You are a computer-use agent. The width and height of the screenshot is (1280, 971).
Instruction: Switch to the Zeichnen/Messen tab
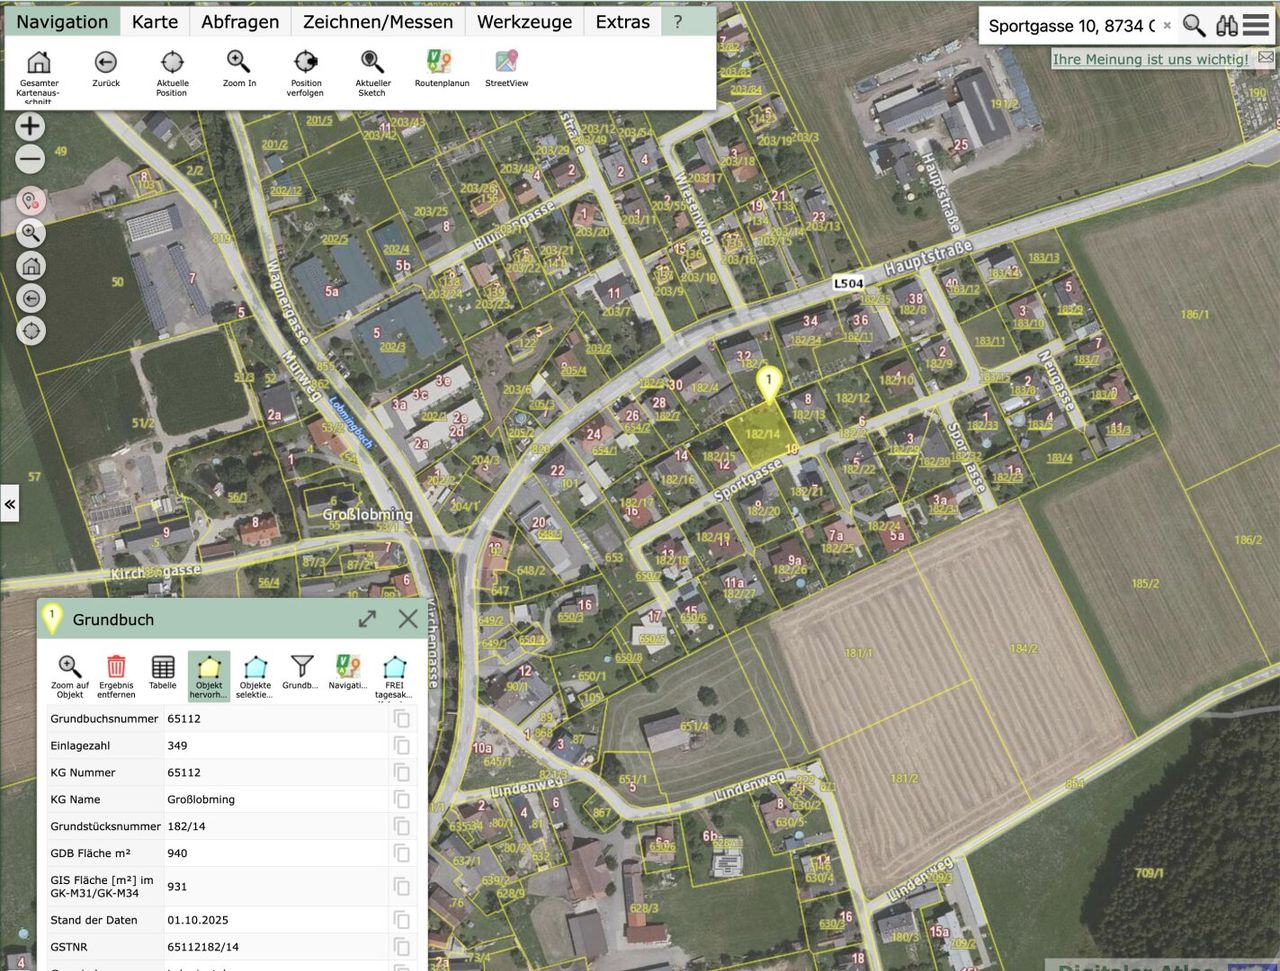point(377,22)
